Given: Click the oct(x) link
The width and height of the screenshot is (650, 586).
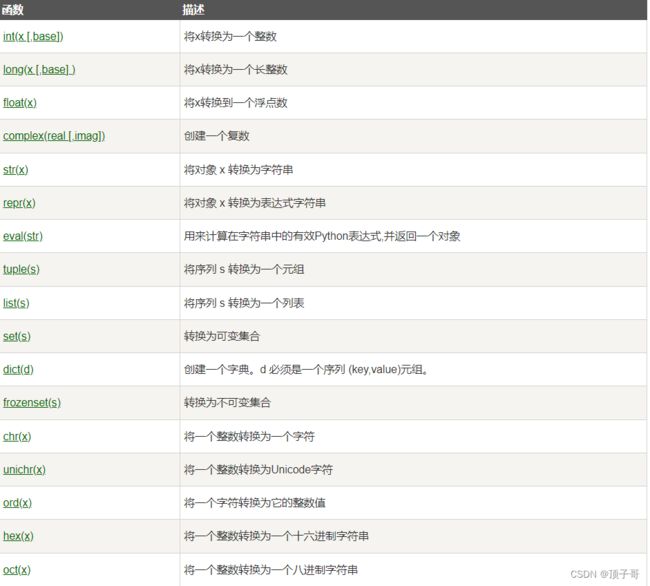Looking at the screenshot, I should point(17,570).
